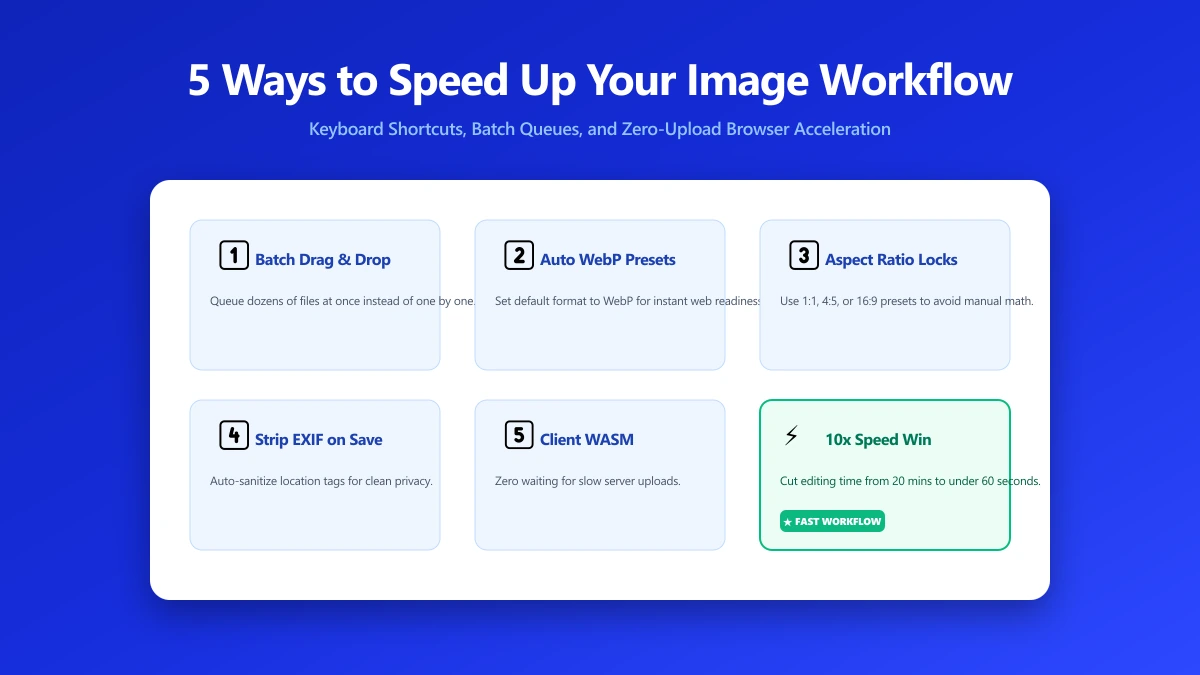Click the main title about Image Workflow
Screen dimensions: 1200x675
click(600, 81)
